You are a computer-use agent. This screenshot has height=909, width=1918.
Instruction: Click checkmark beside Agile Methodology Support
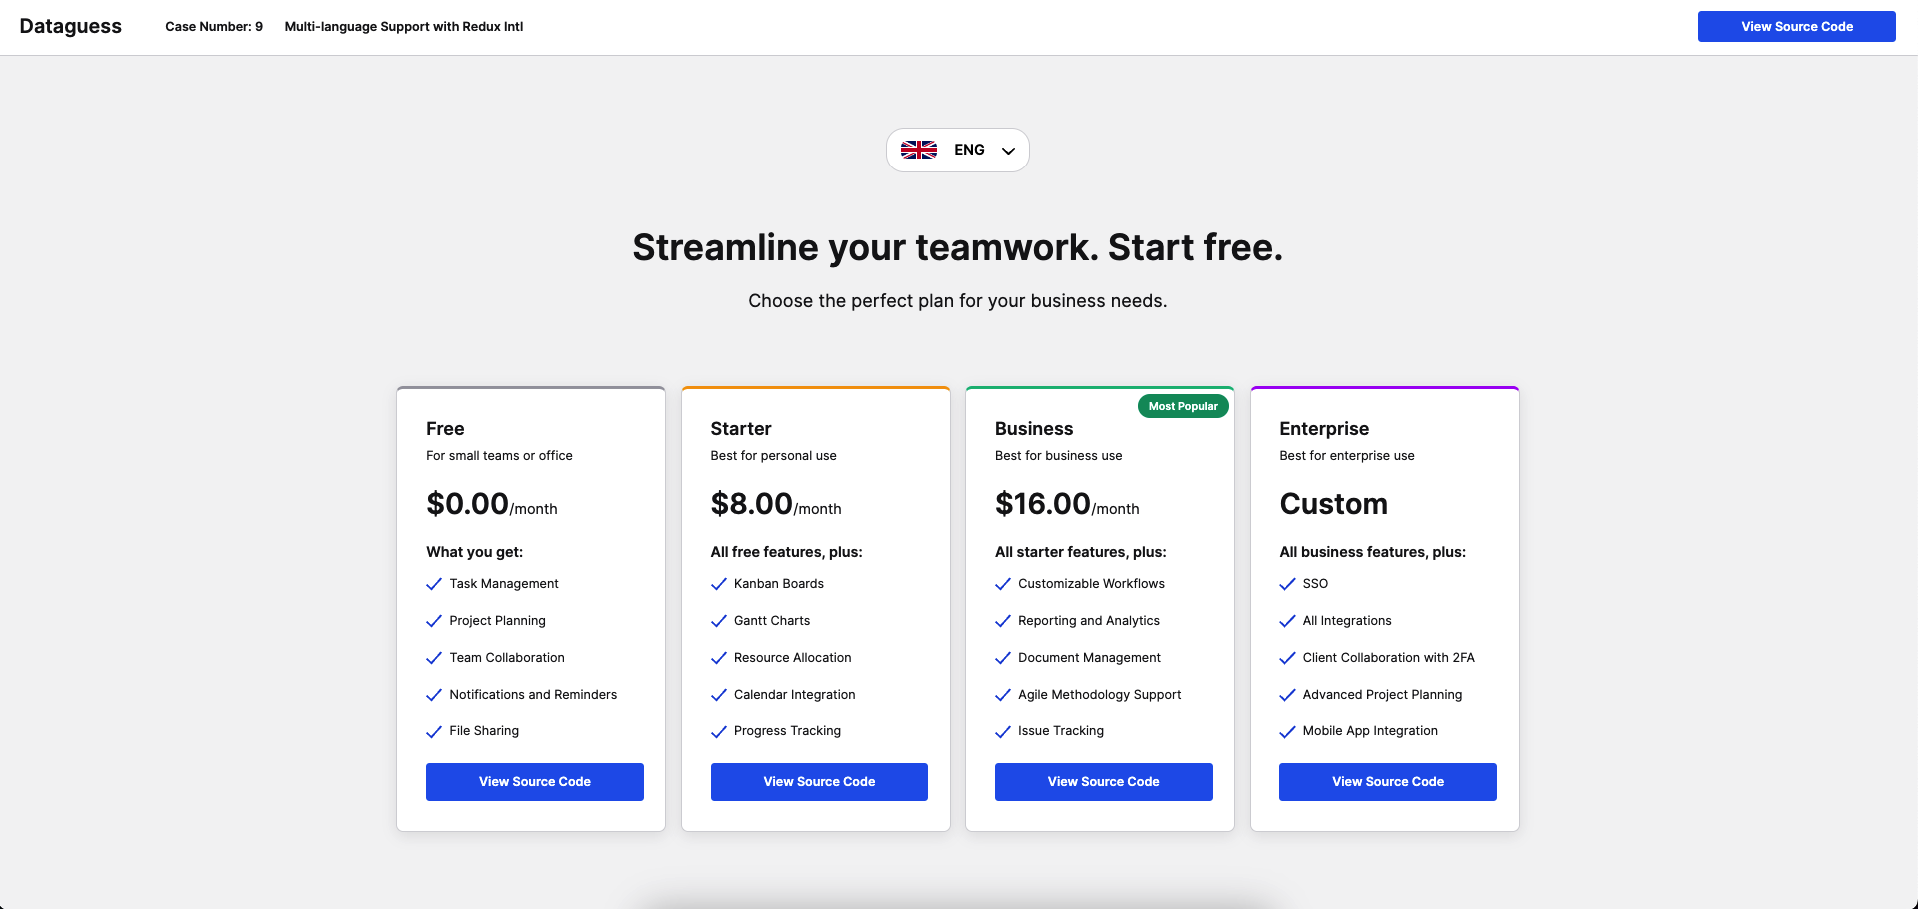pyautogui.click(x=1003, y=695)
